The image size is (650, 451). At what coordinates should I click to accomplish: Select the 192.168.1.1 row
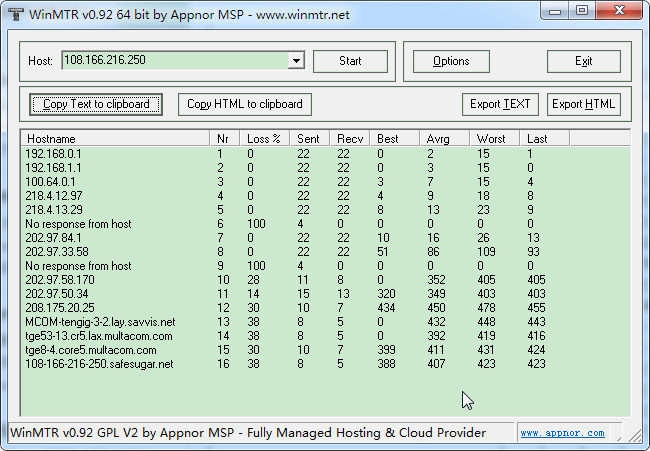(325, 168)
